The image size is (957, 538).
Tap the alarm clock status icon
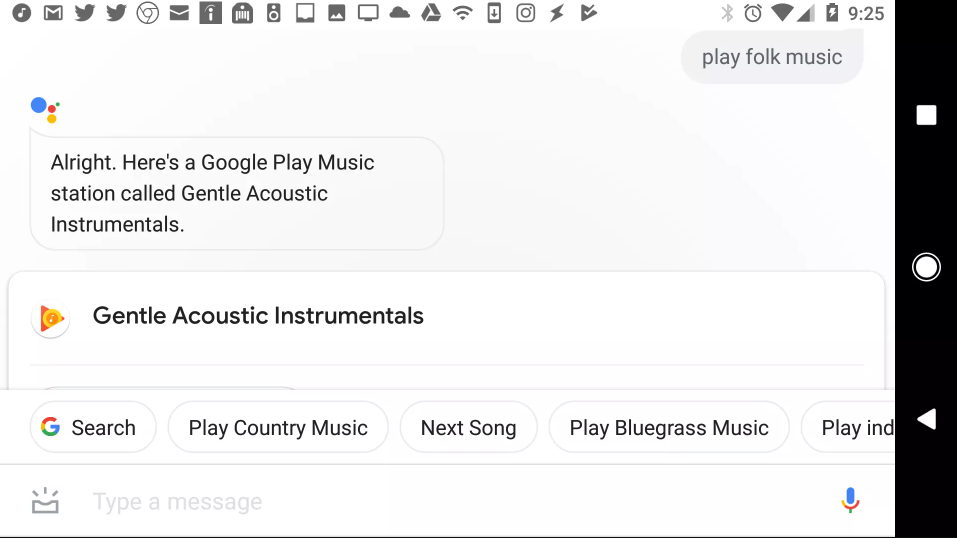click(753, 13)
